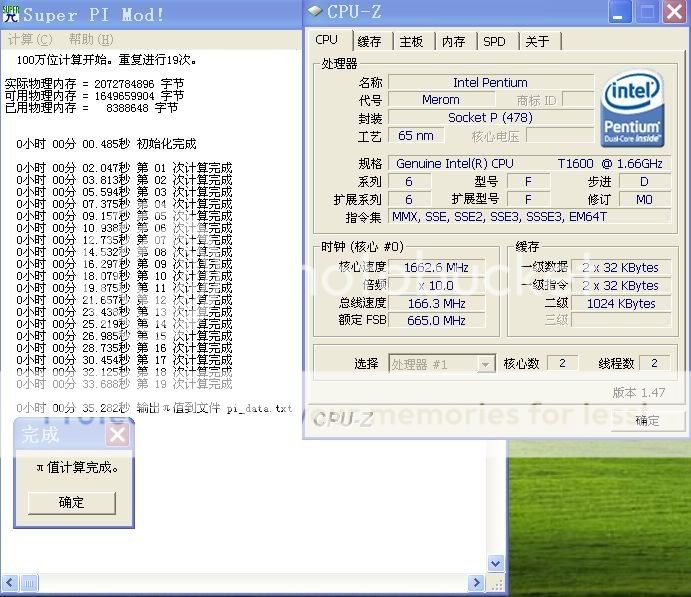Switch to the 缓存 tab

369,42
